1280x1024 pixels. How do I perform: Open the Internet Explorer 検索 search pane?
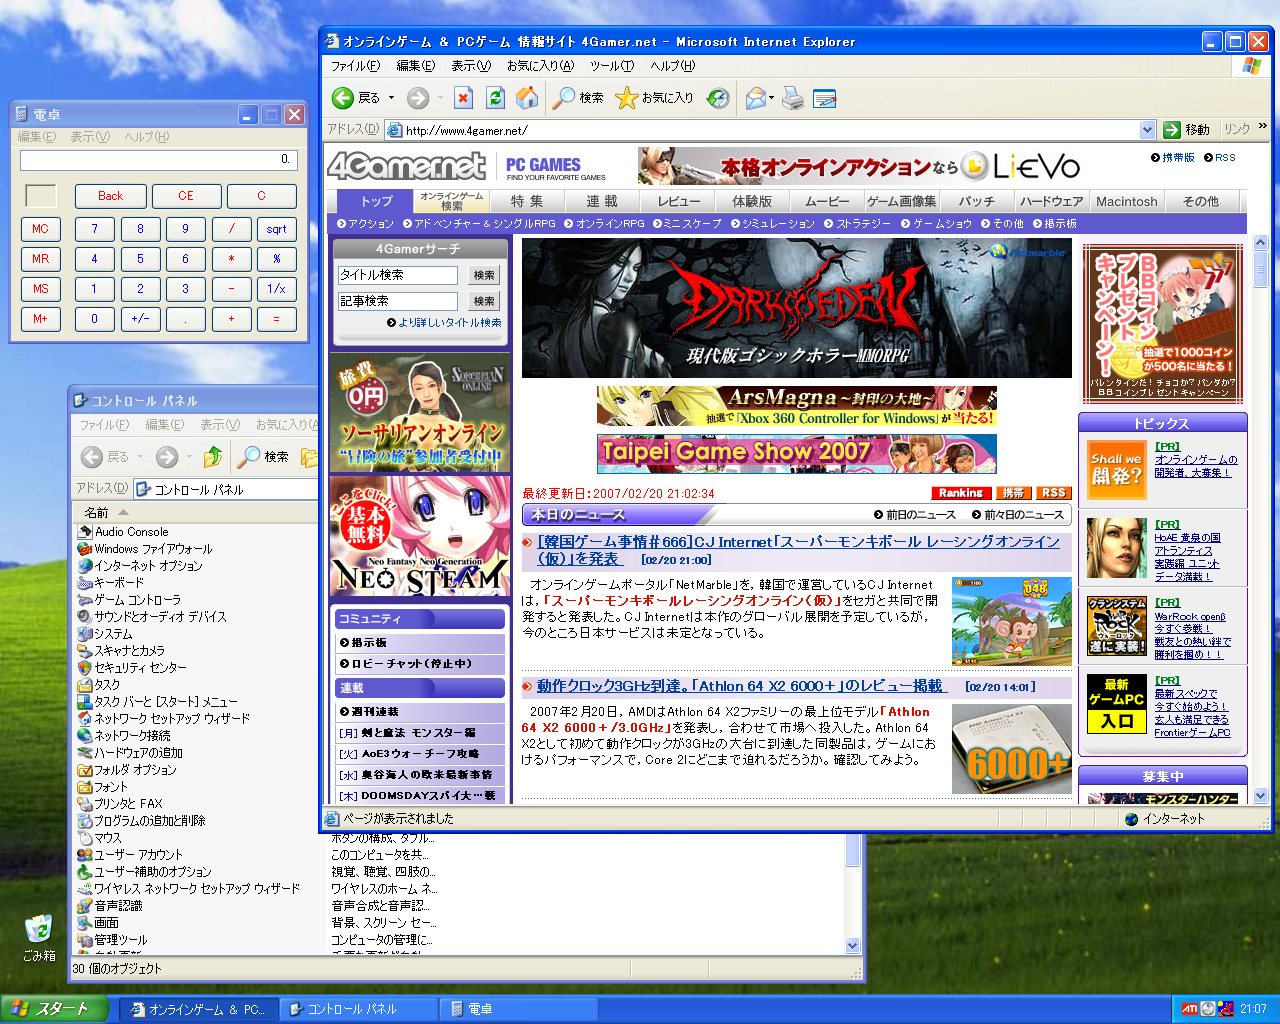[x=579, y=98]
